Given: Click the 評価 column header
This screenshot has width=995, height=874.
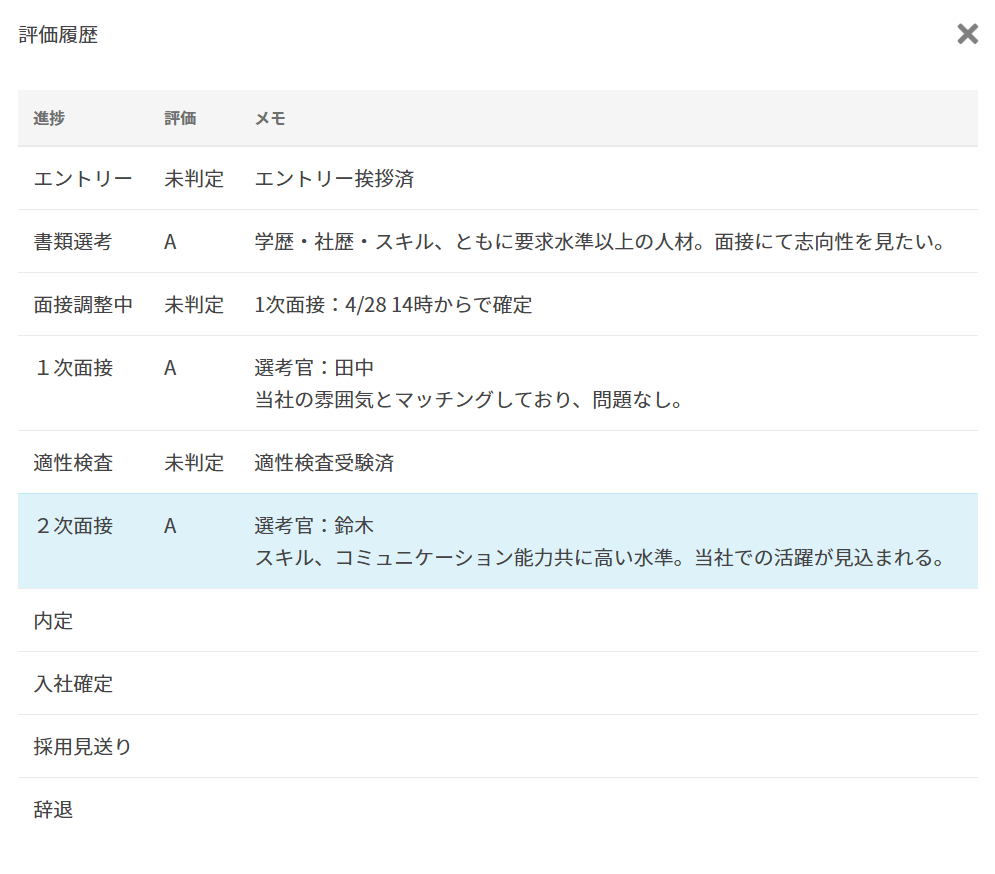Looking at the screenshot, I should click(x=180, y=118).
